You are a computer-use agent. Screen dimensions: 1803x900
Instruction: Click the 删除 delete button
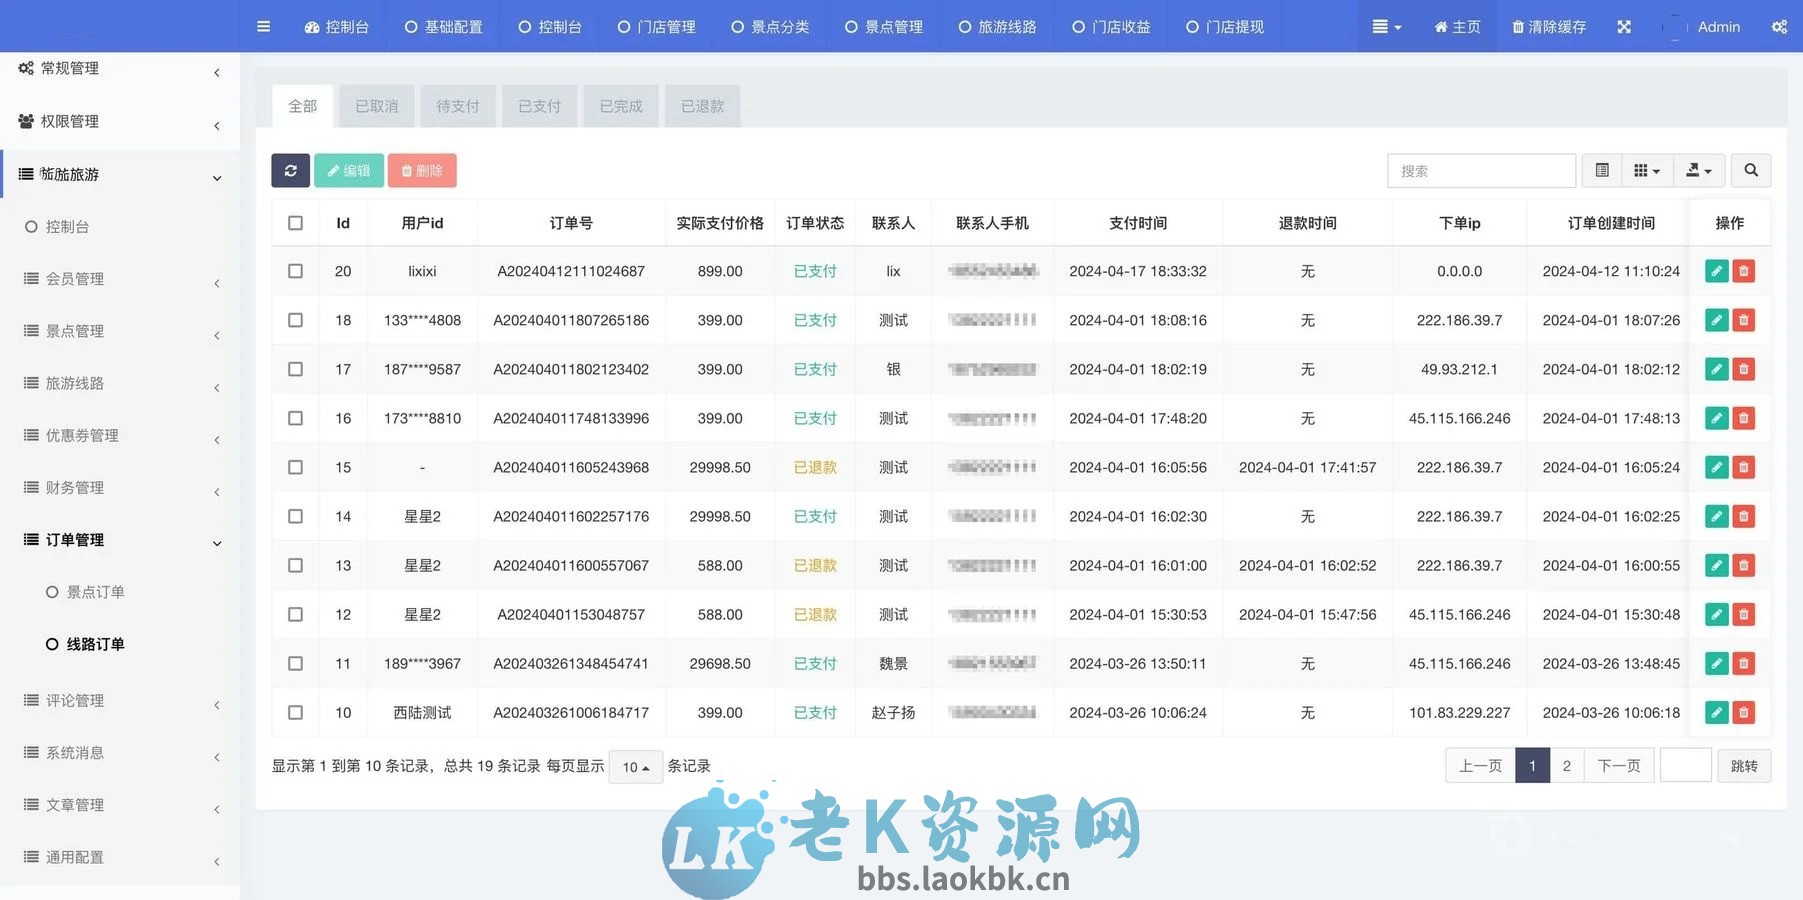pos(423,170)
